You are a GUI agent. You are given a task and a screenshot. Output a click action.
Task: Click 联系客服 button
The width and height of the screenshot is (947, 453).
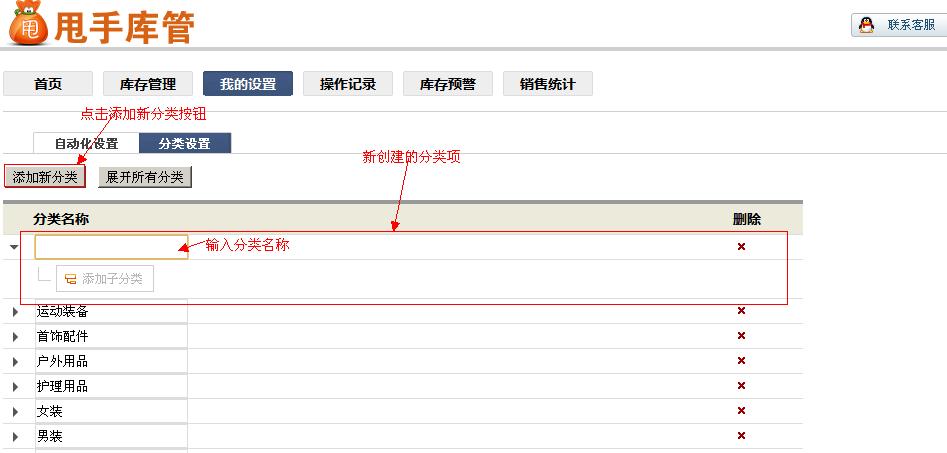899,25
